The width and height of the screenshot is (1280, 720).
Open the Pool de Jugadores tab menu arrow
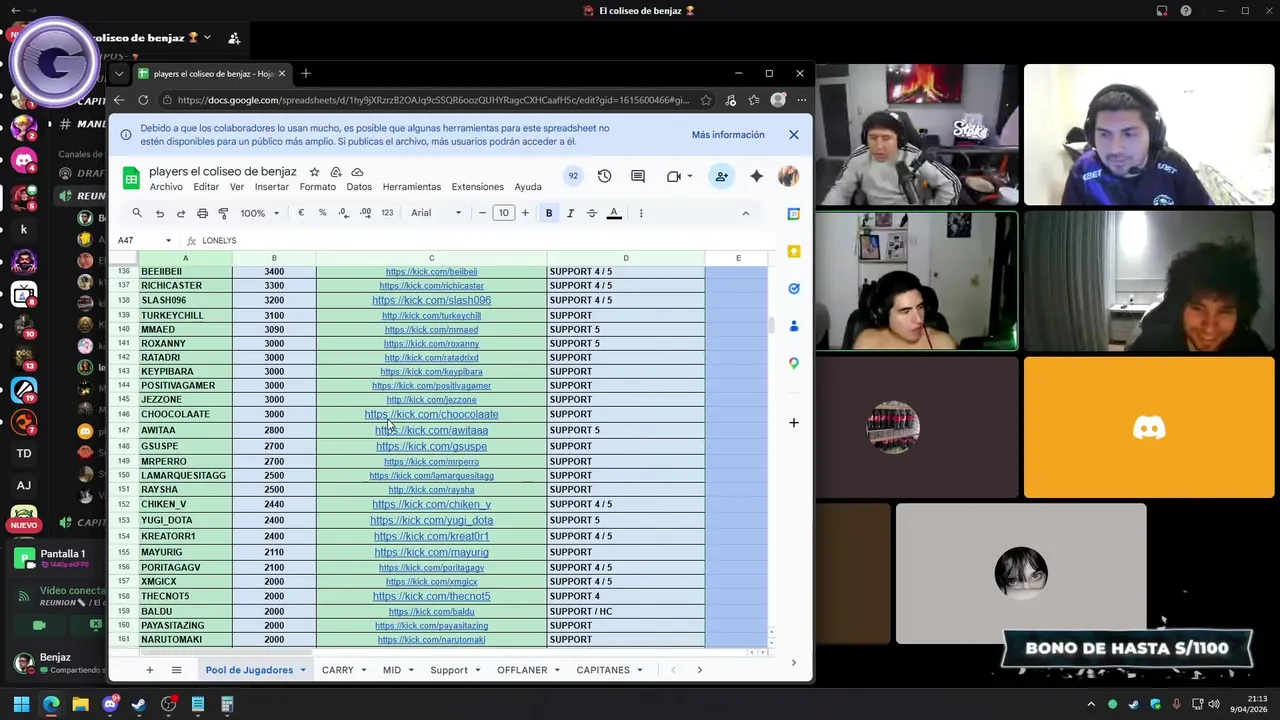tap(303, 670)
